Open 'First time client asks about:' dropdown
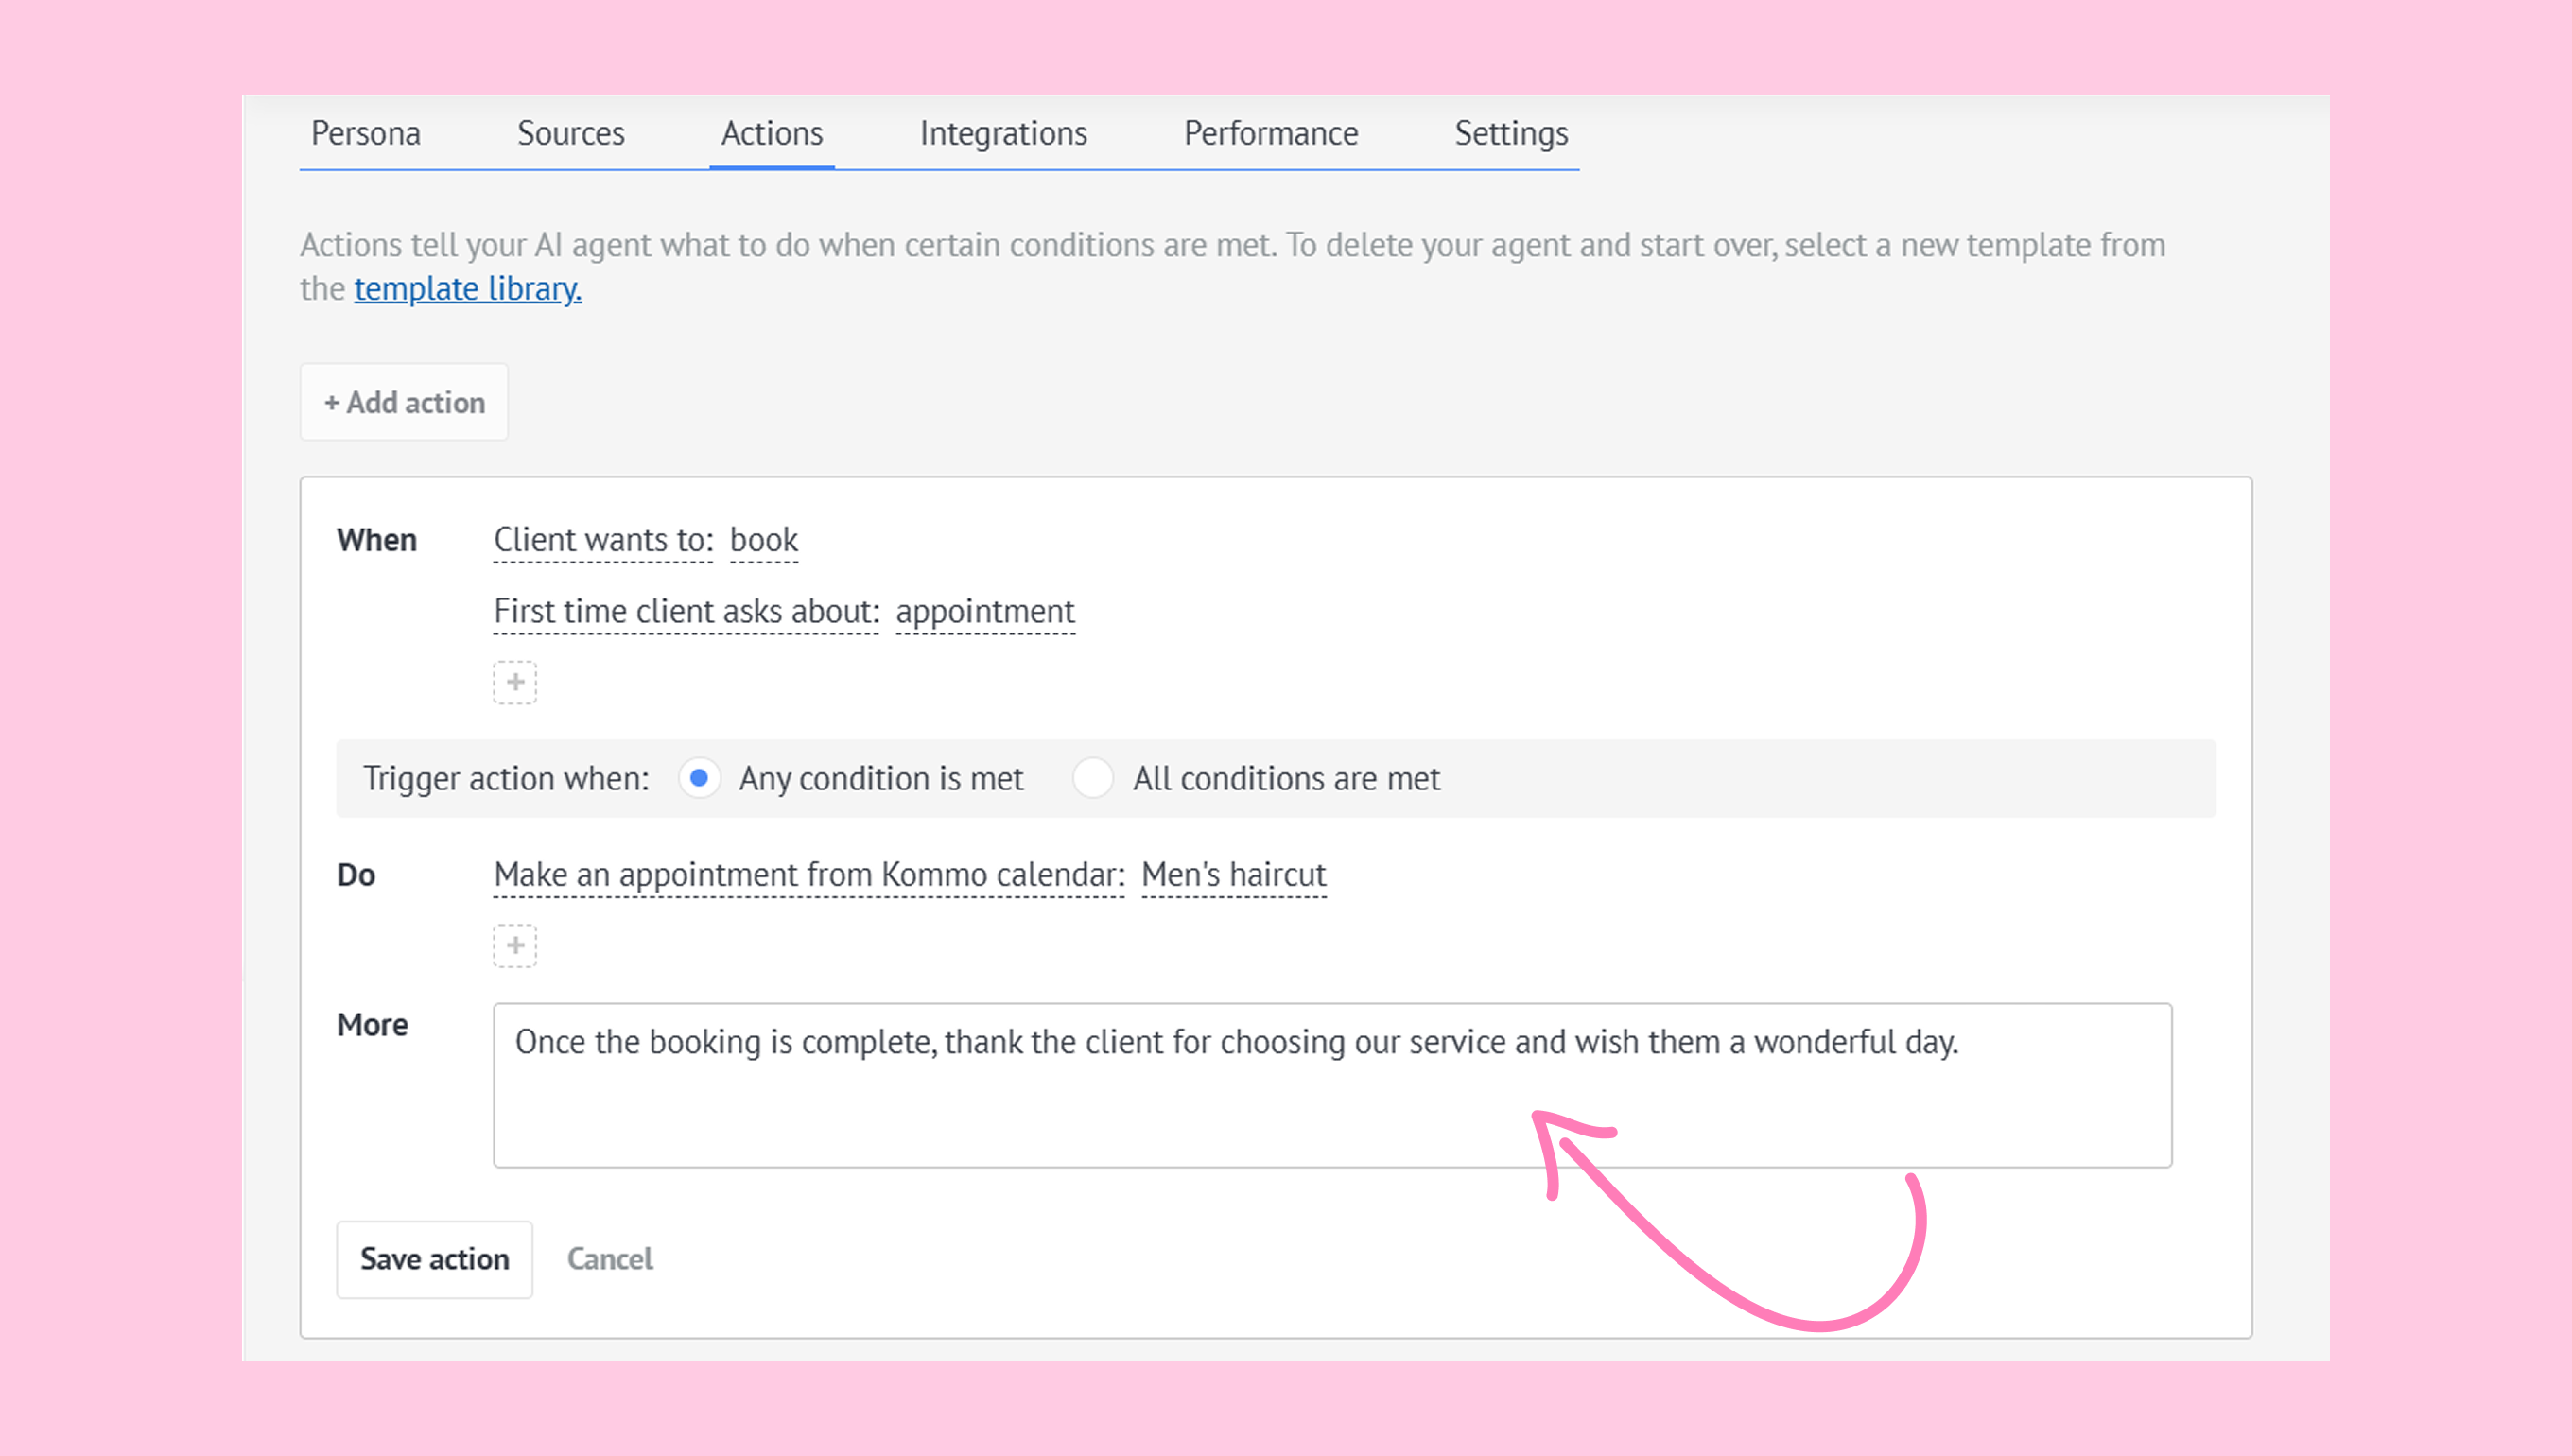The image size is (2572, 1456). click(686, 611)
